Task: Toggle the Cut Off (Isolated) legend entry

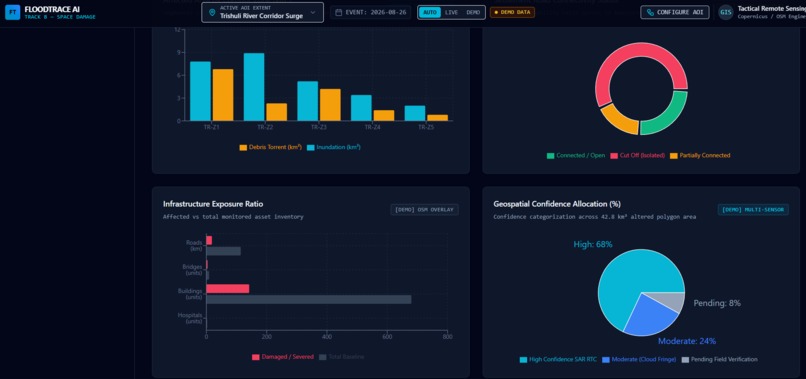Action: point(637,155)
